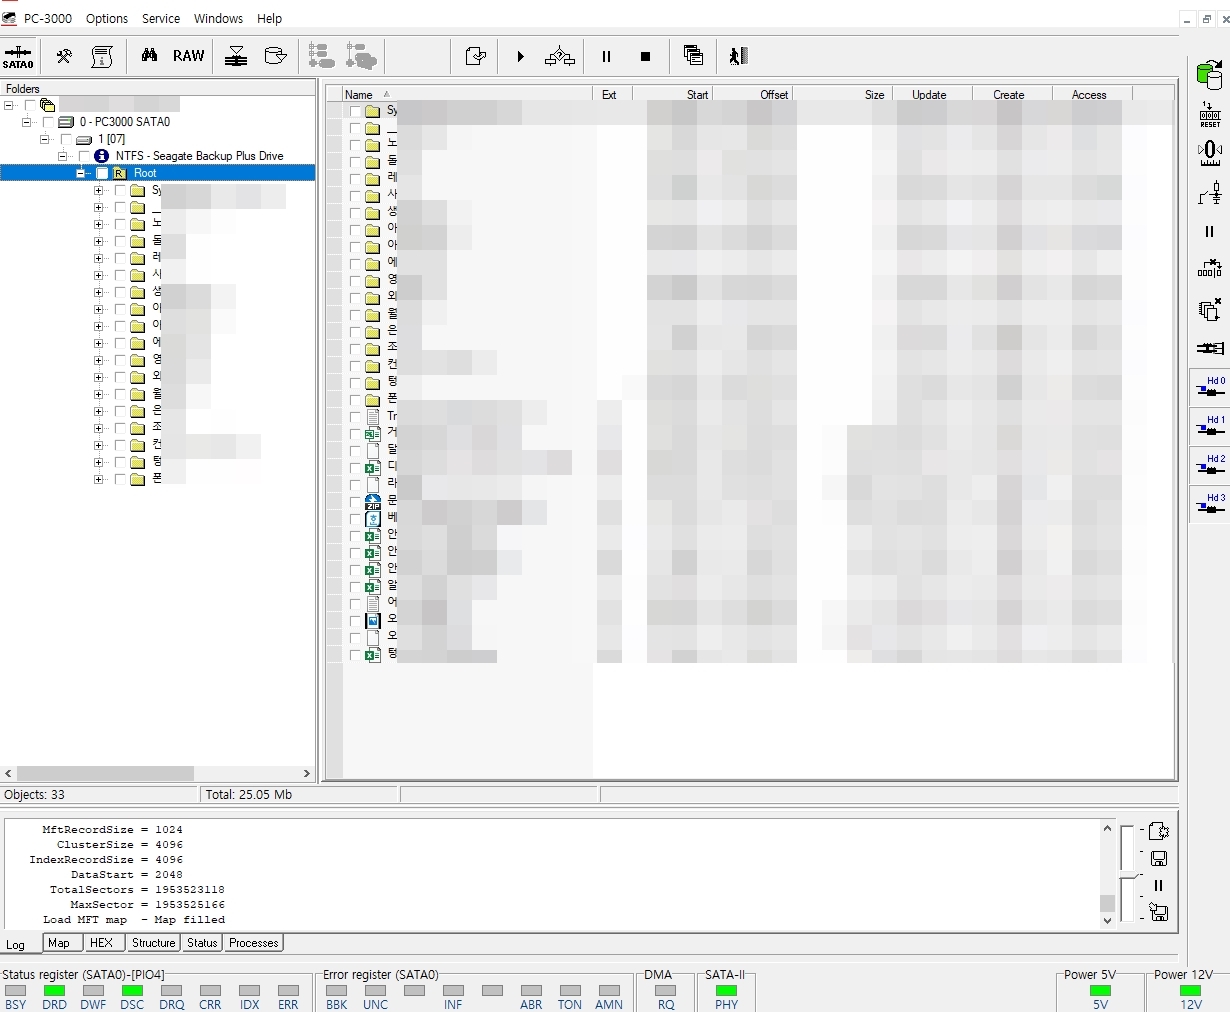Click the green disk copy icon

pos(1210,75)
